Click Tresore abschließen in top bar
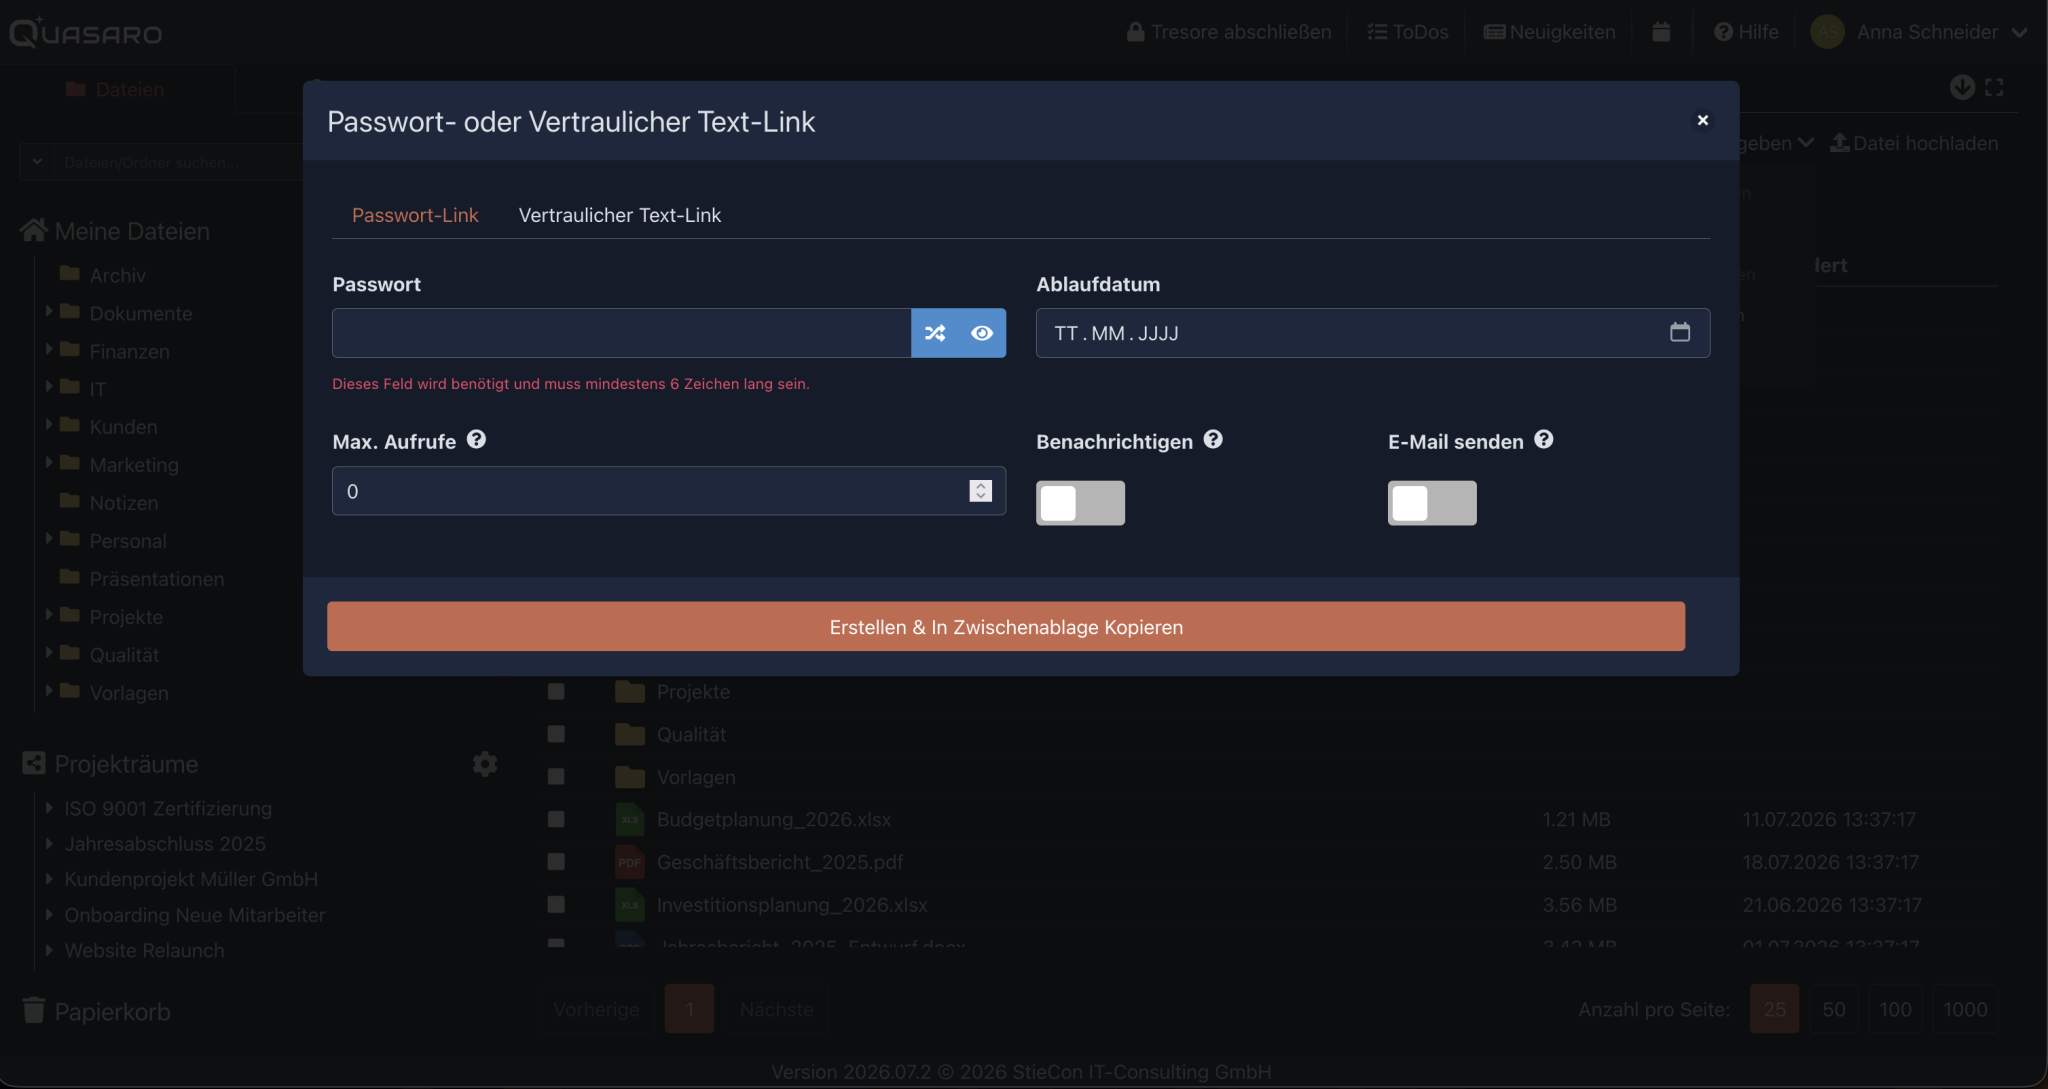Viewport: 2048px width, 1089px height. 1229,32
